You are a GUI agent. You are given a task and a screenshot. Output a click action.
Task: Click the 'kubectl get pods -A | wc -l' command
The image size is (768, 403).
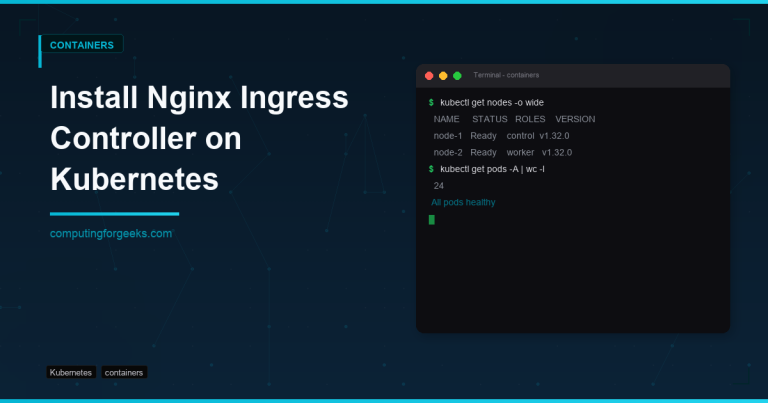click(x=492, y=169)
